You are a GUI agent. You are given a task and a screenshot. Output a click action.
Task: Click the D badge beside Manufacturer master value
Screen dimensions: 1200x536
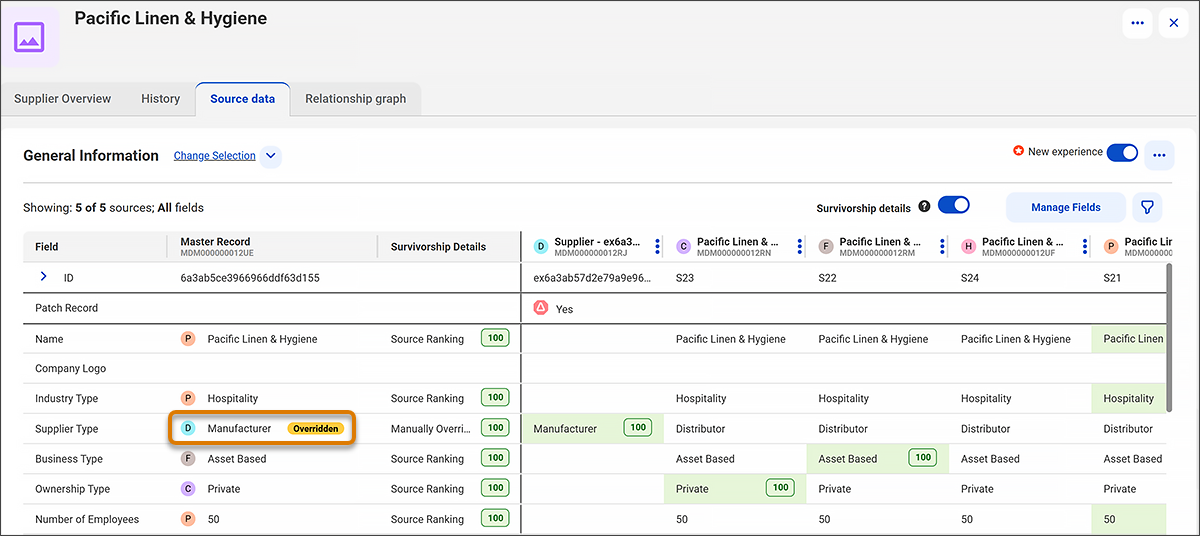187,428
